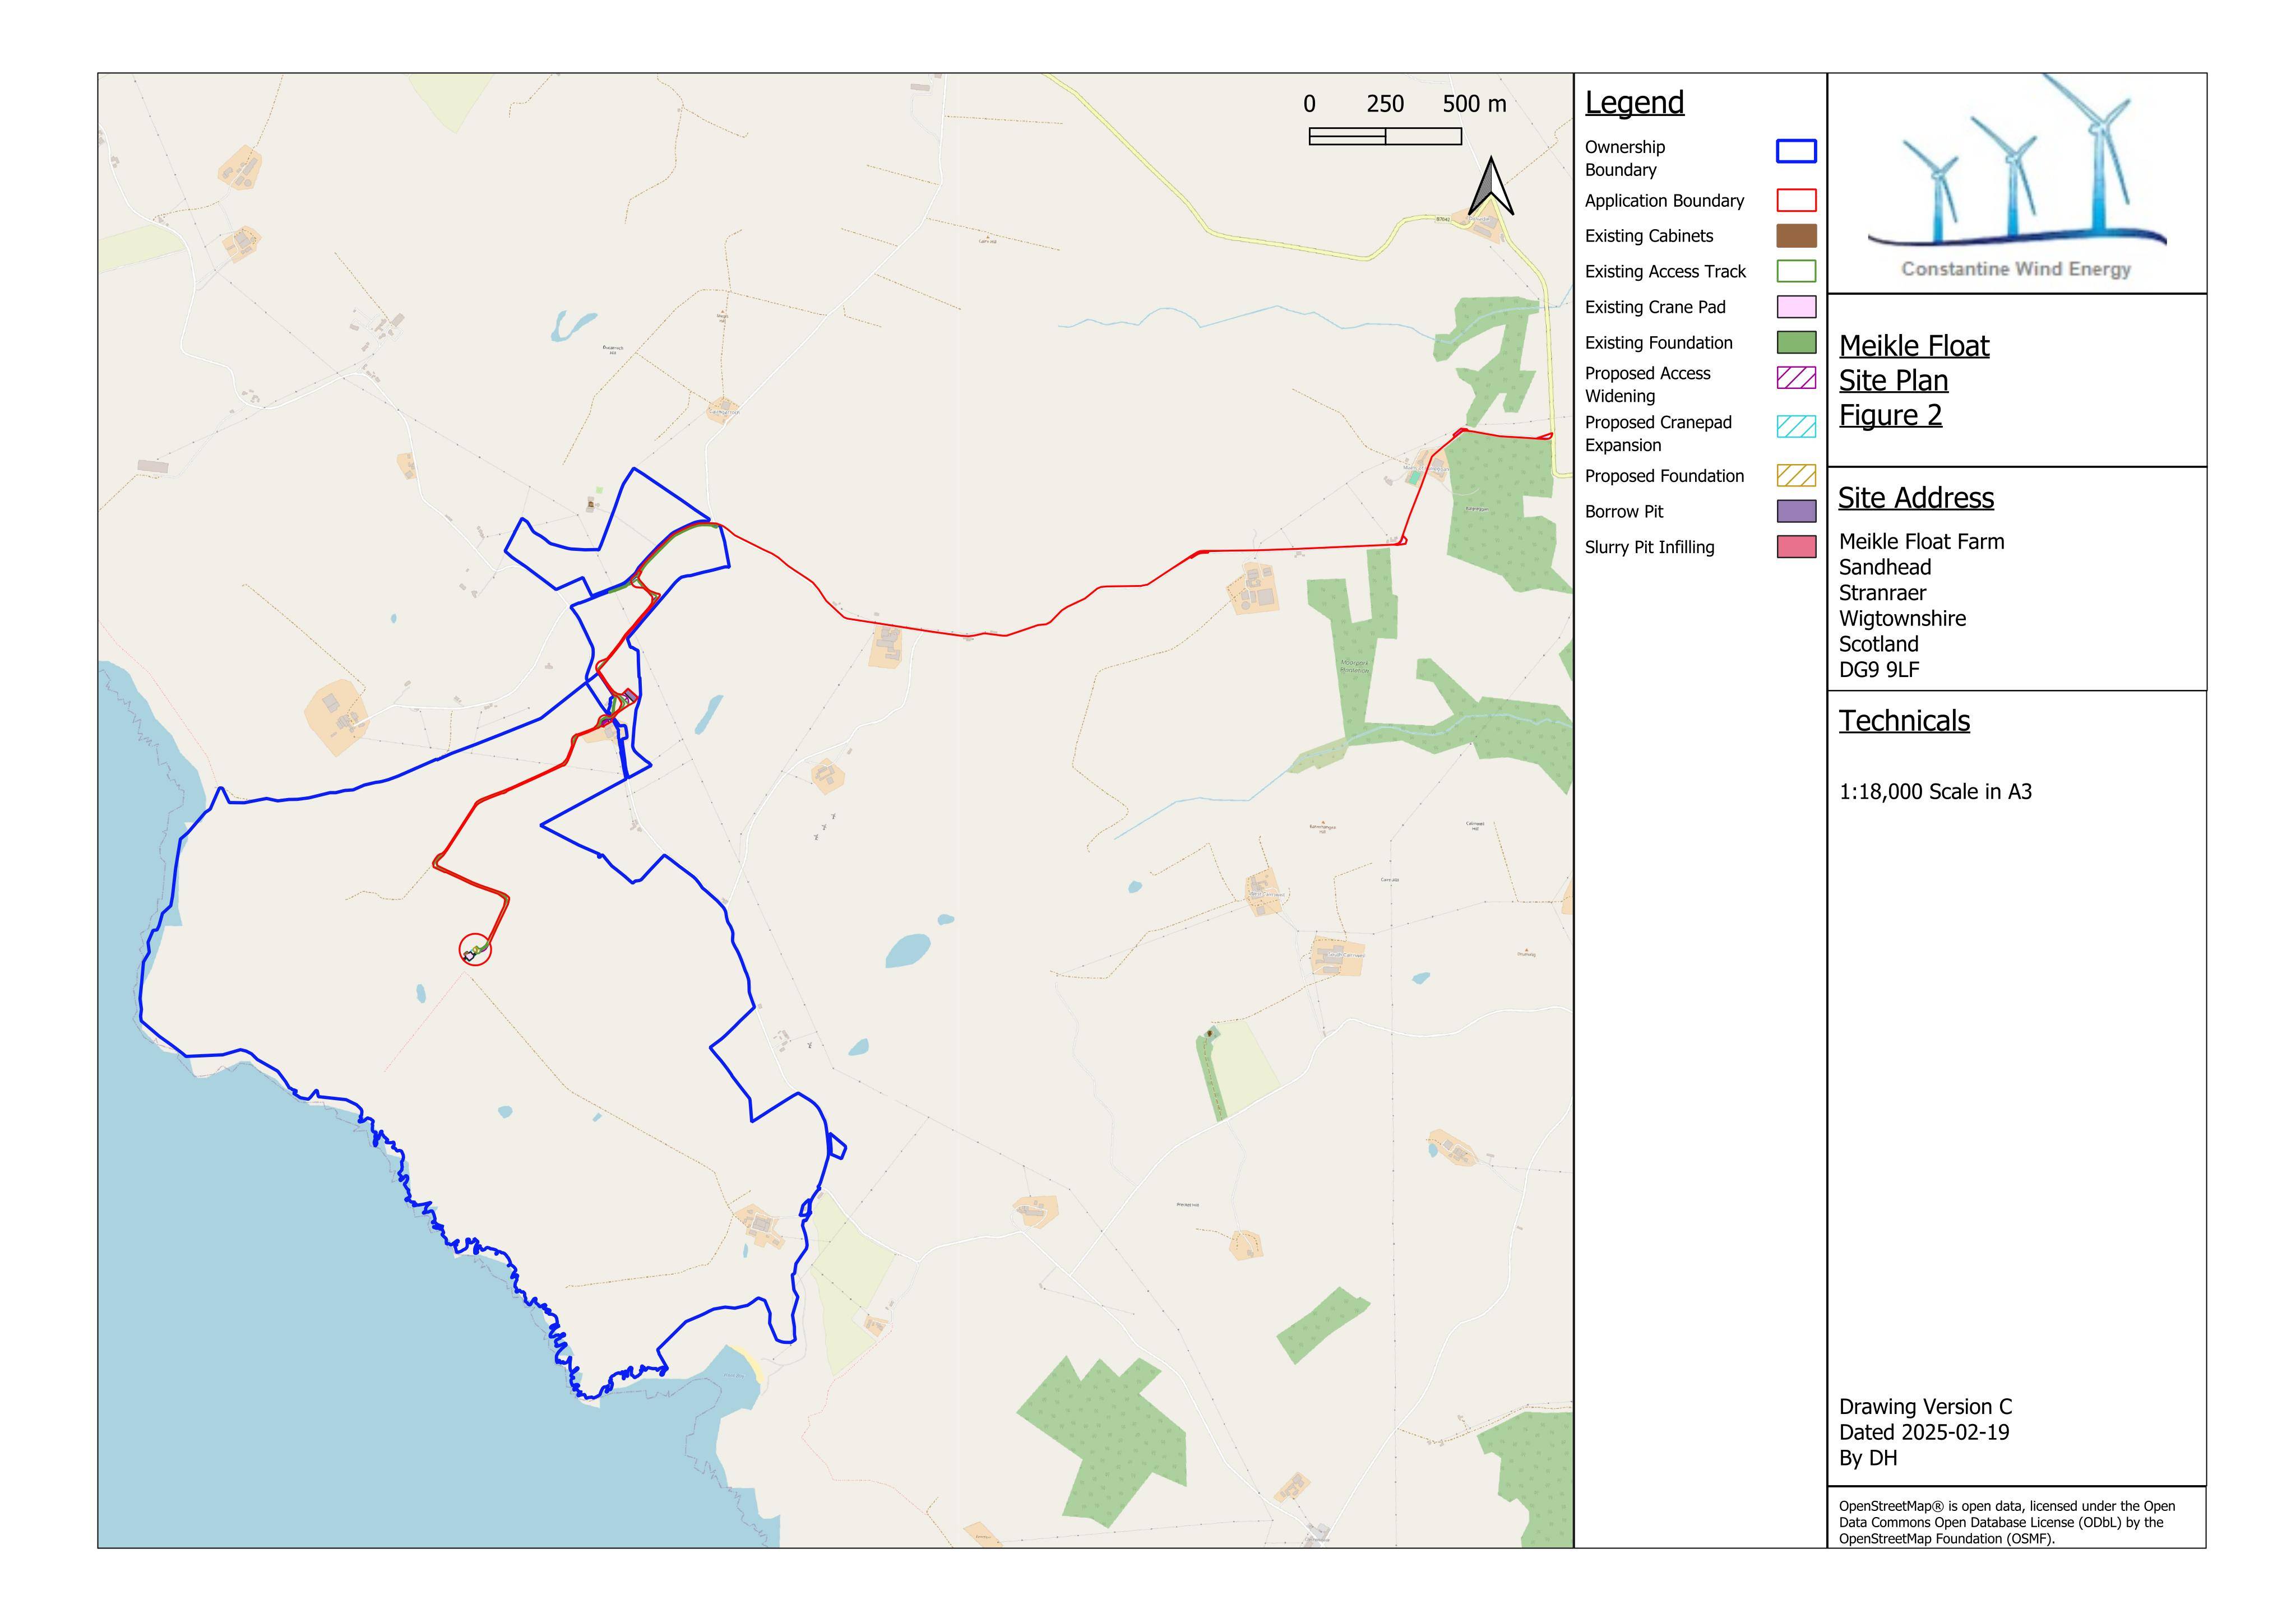This screenshot has width=2296, height=1623.
Task: Click the Legend heading
Action: click(x=1634, y=103)
